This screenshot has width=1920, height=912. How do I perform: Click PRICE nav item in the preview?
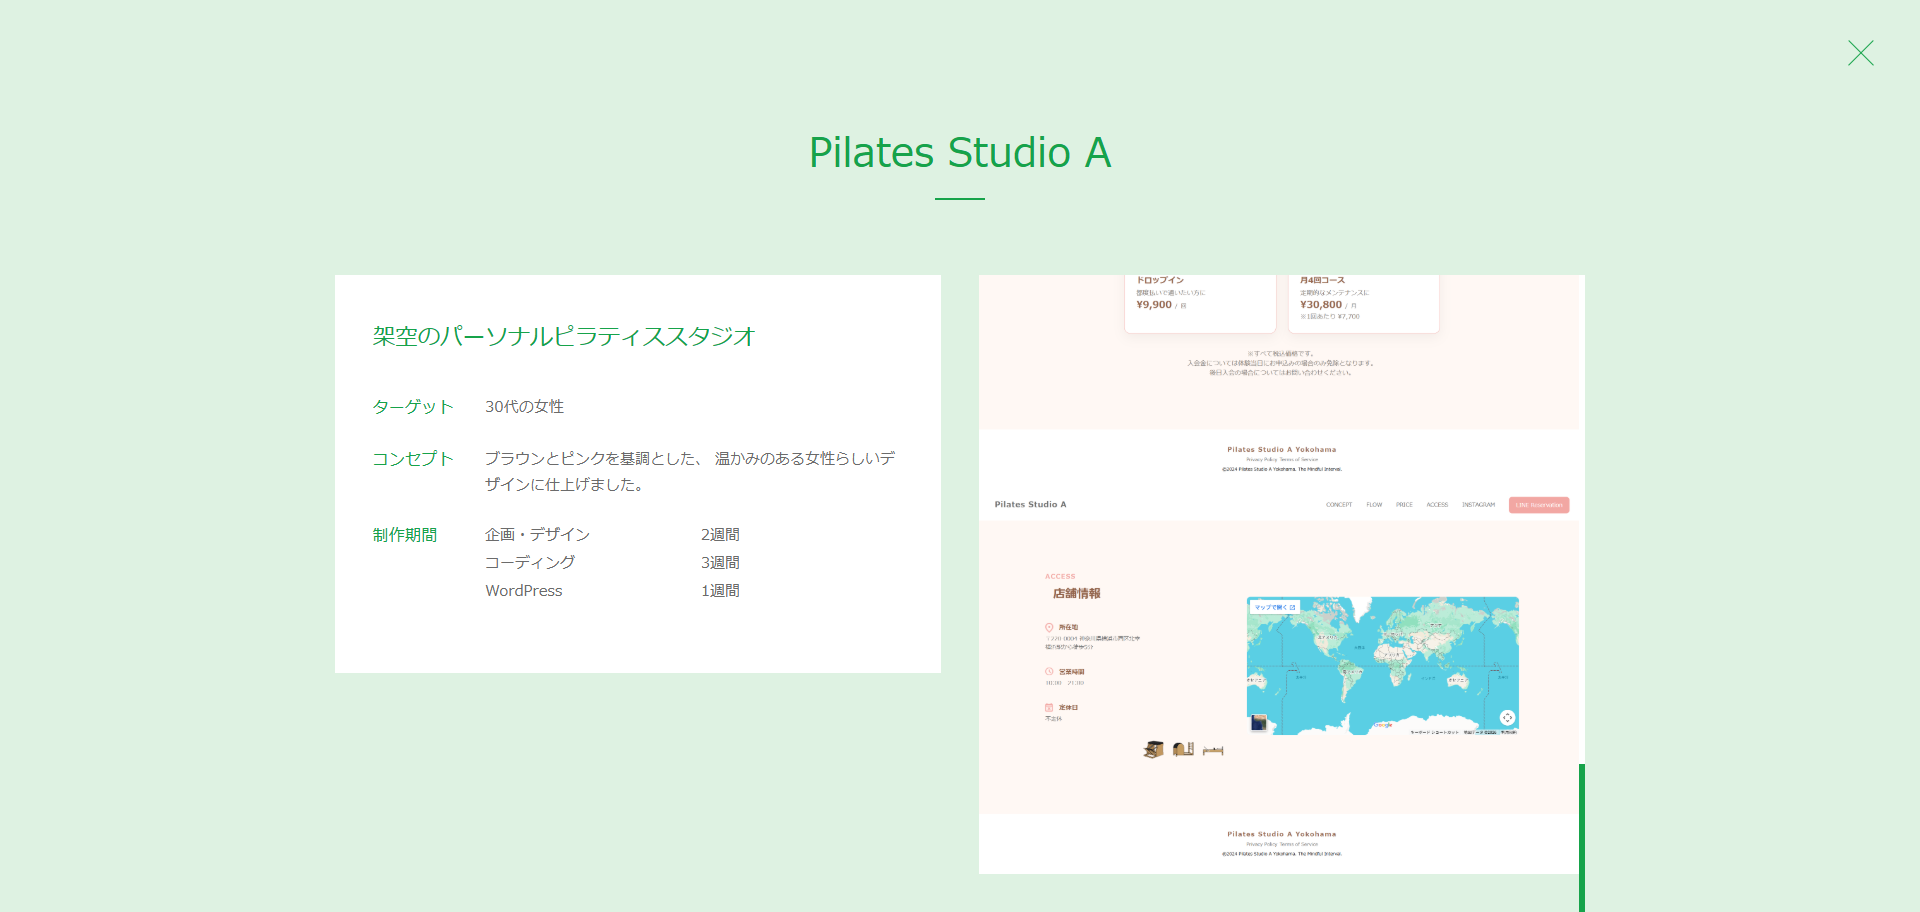pyautogui.click(x=1404, y=505)
